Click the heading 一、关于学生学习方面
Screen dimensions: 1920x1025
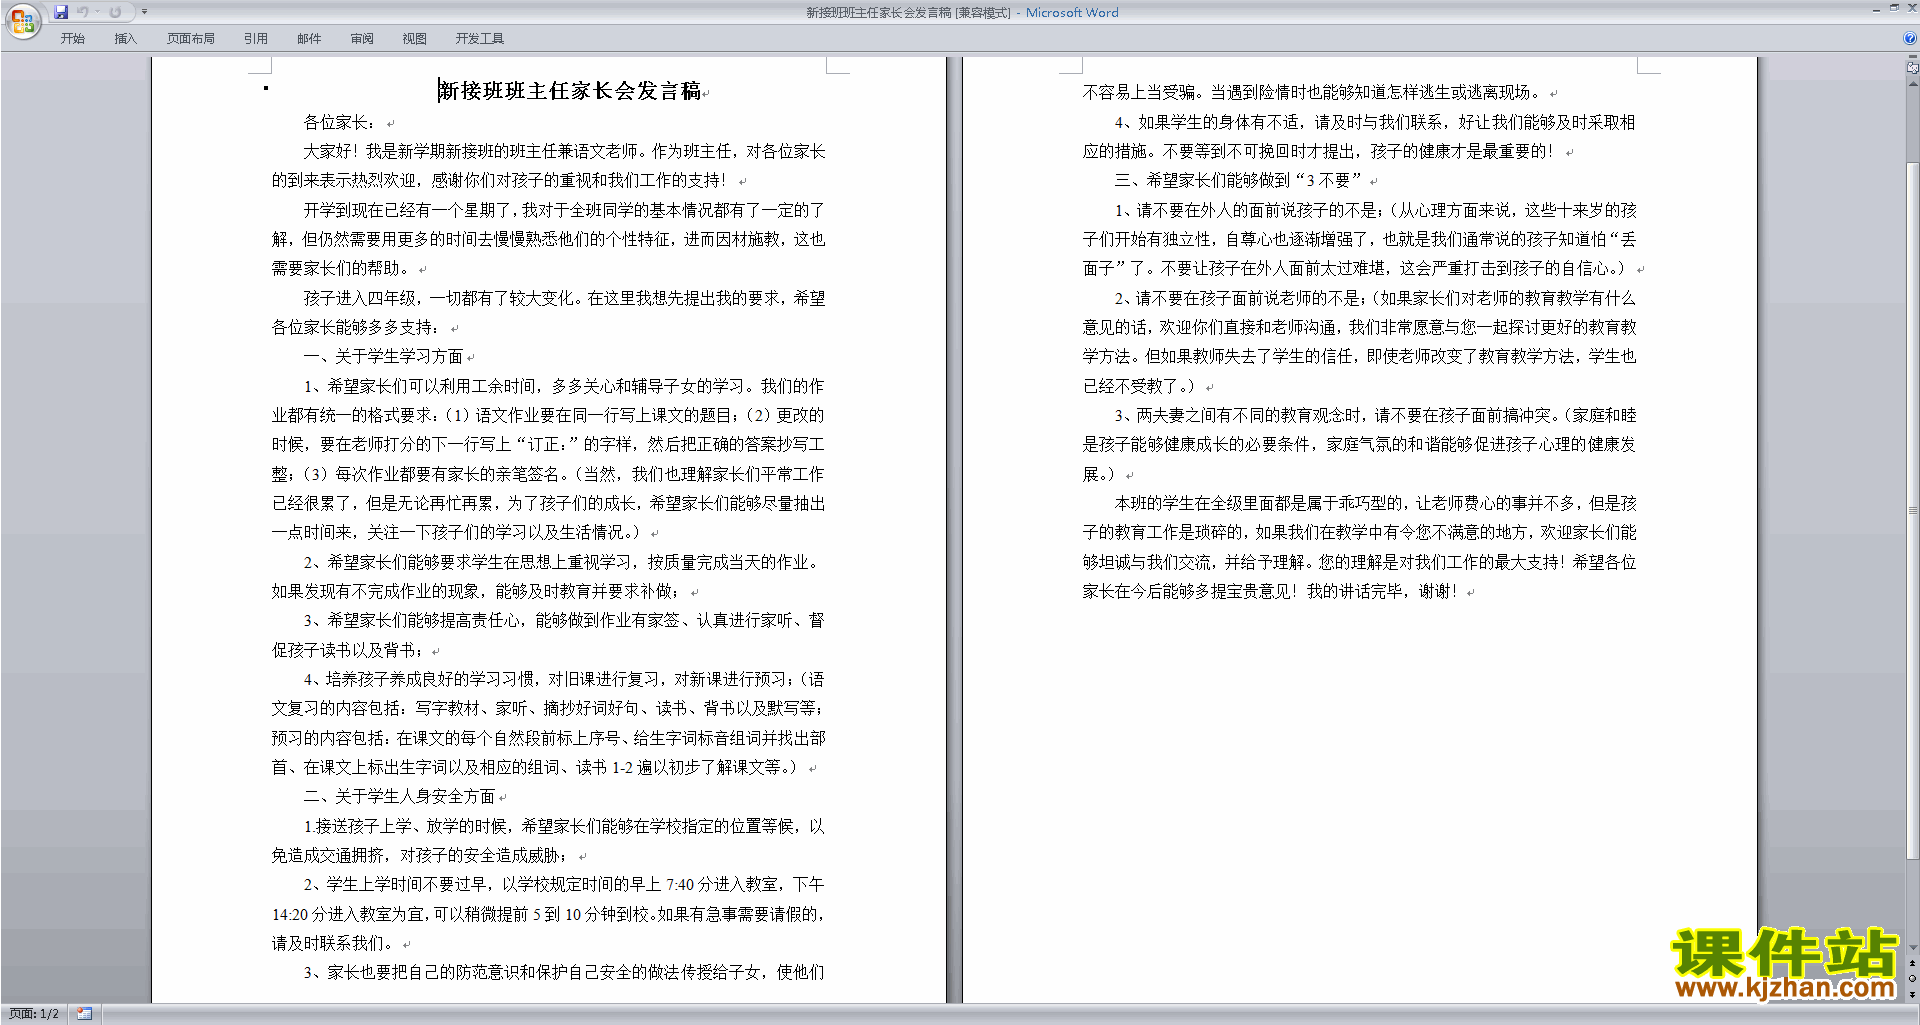[383, 356]
